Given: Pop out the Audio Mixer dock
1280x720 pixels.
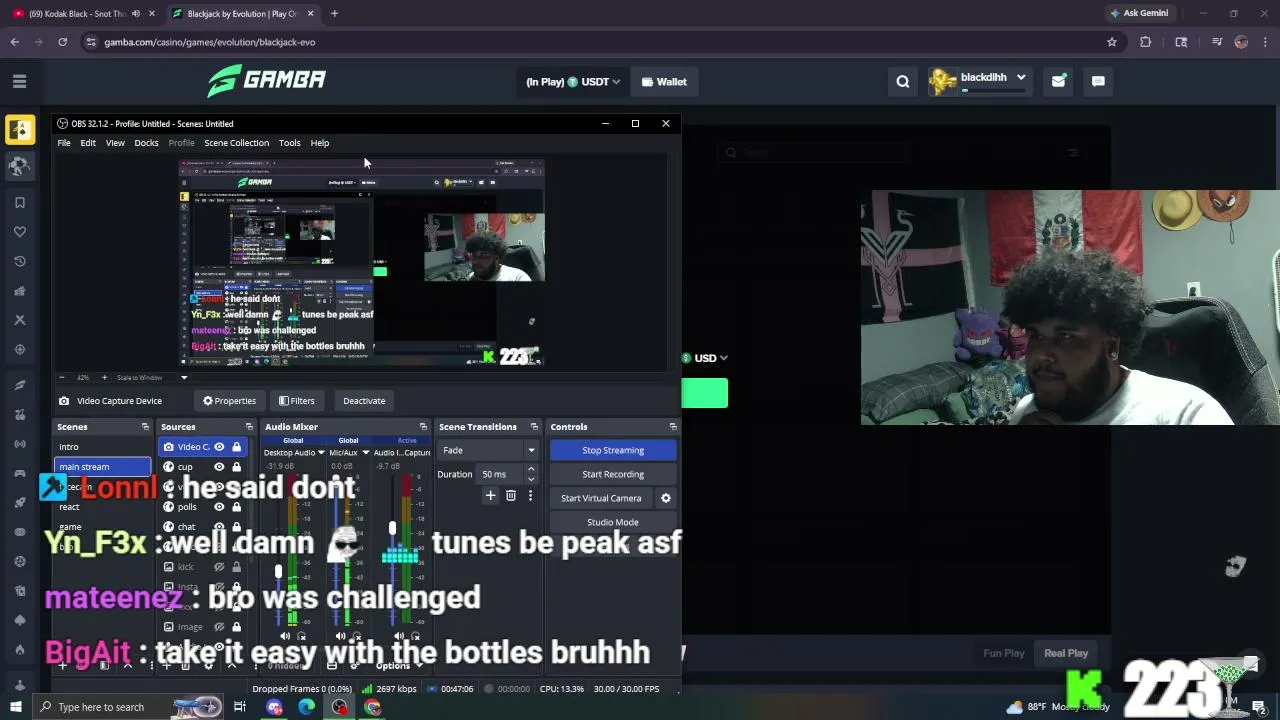Looking at the screenshot, I should pos(423,427).
